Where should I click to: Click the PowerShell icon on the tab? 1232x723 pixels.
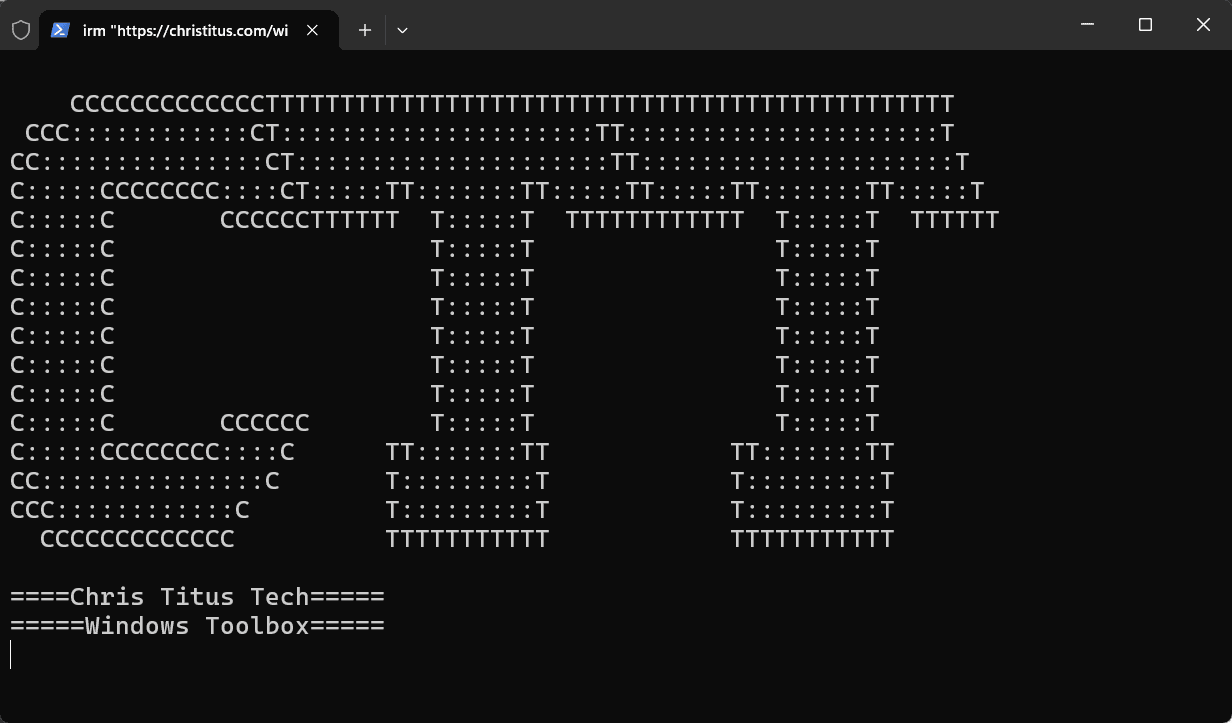point(60,30)
